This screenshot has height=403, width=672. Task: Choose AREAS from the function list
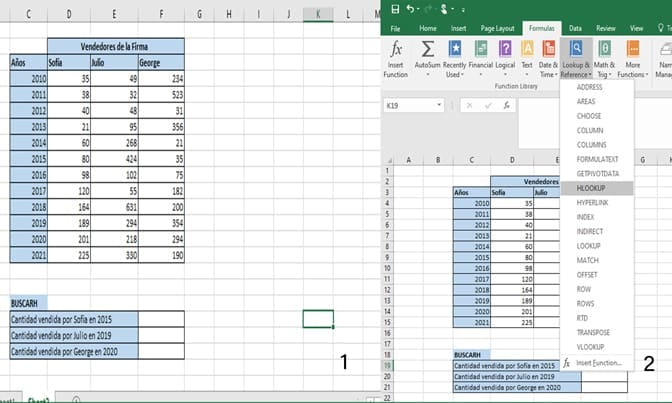pos(597,102)
